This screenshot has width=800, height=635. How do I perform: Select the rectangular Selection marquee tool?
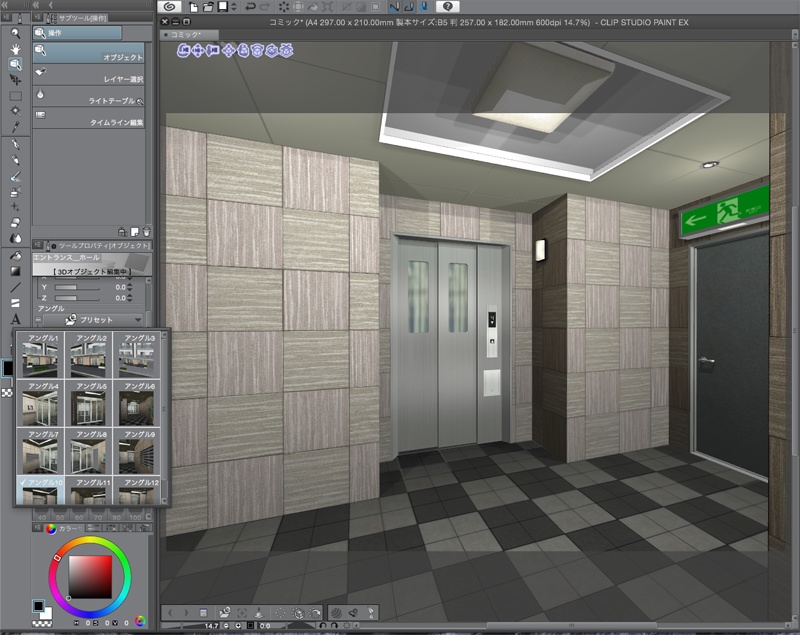[x=16, y=96]
